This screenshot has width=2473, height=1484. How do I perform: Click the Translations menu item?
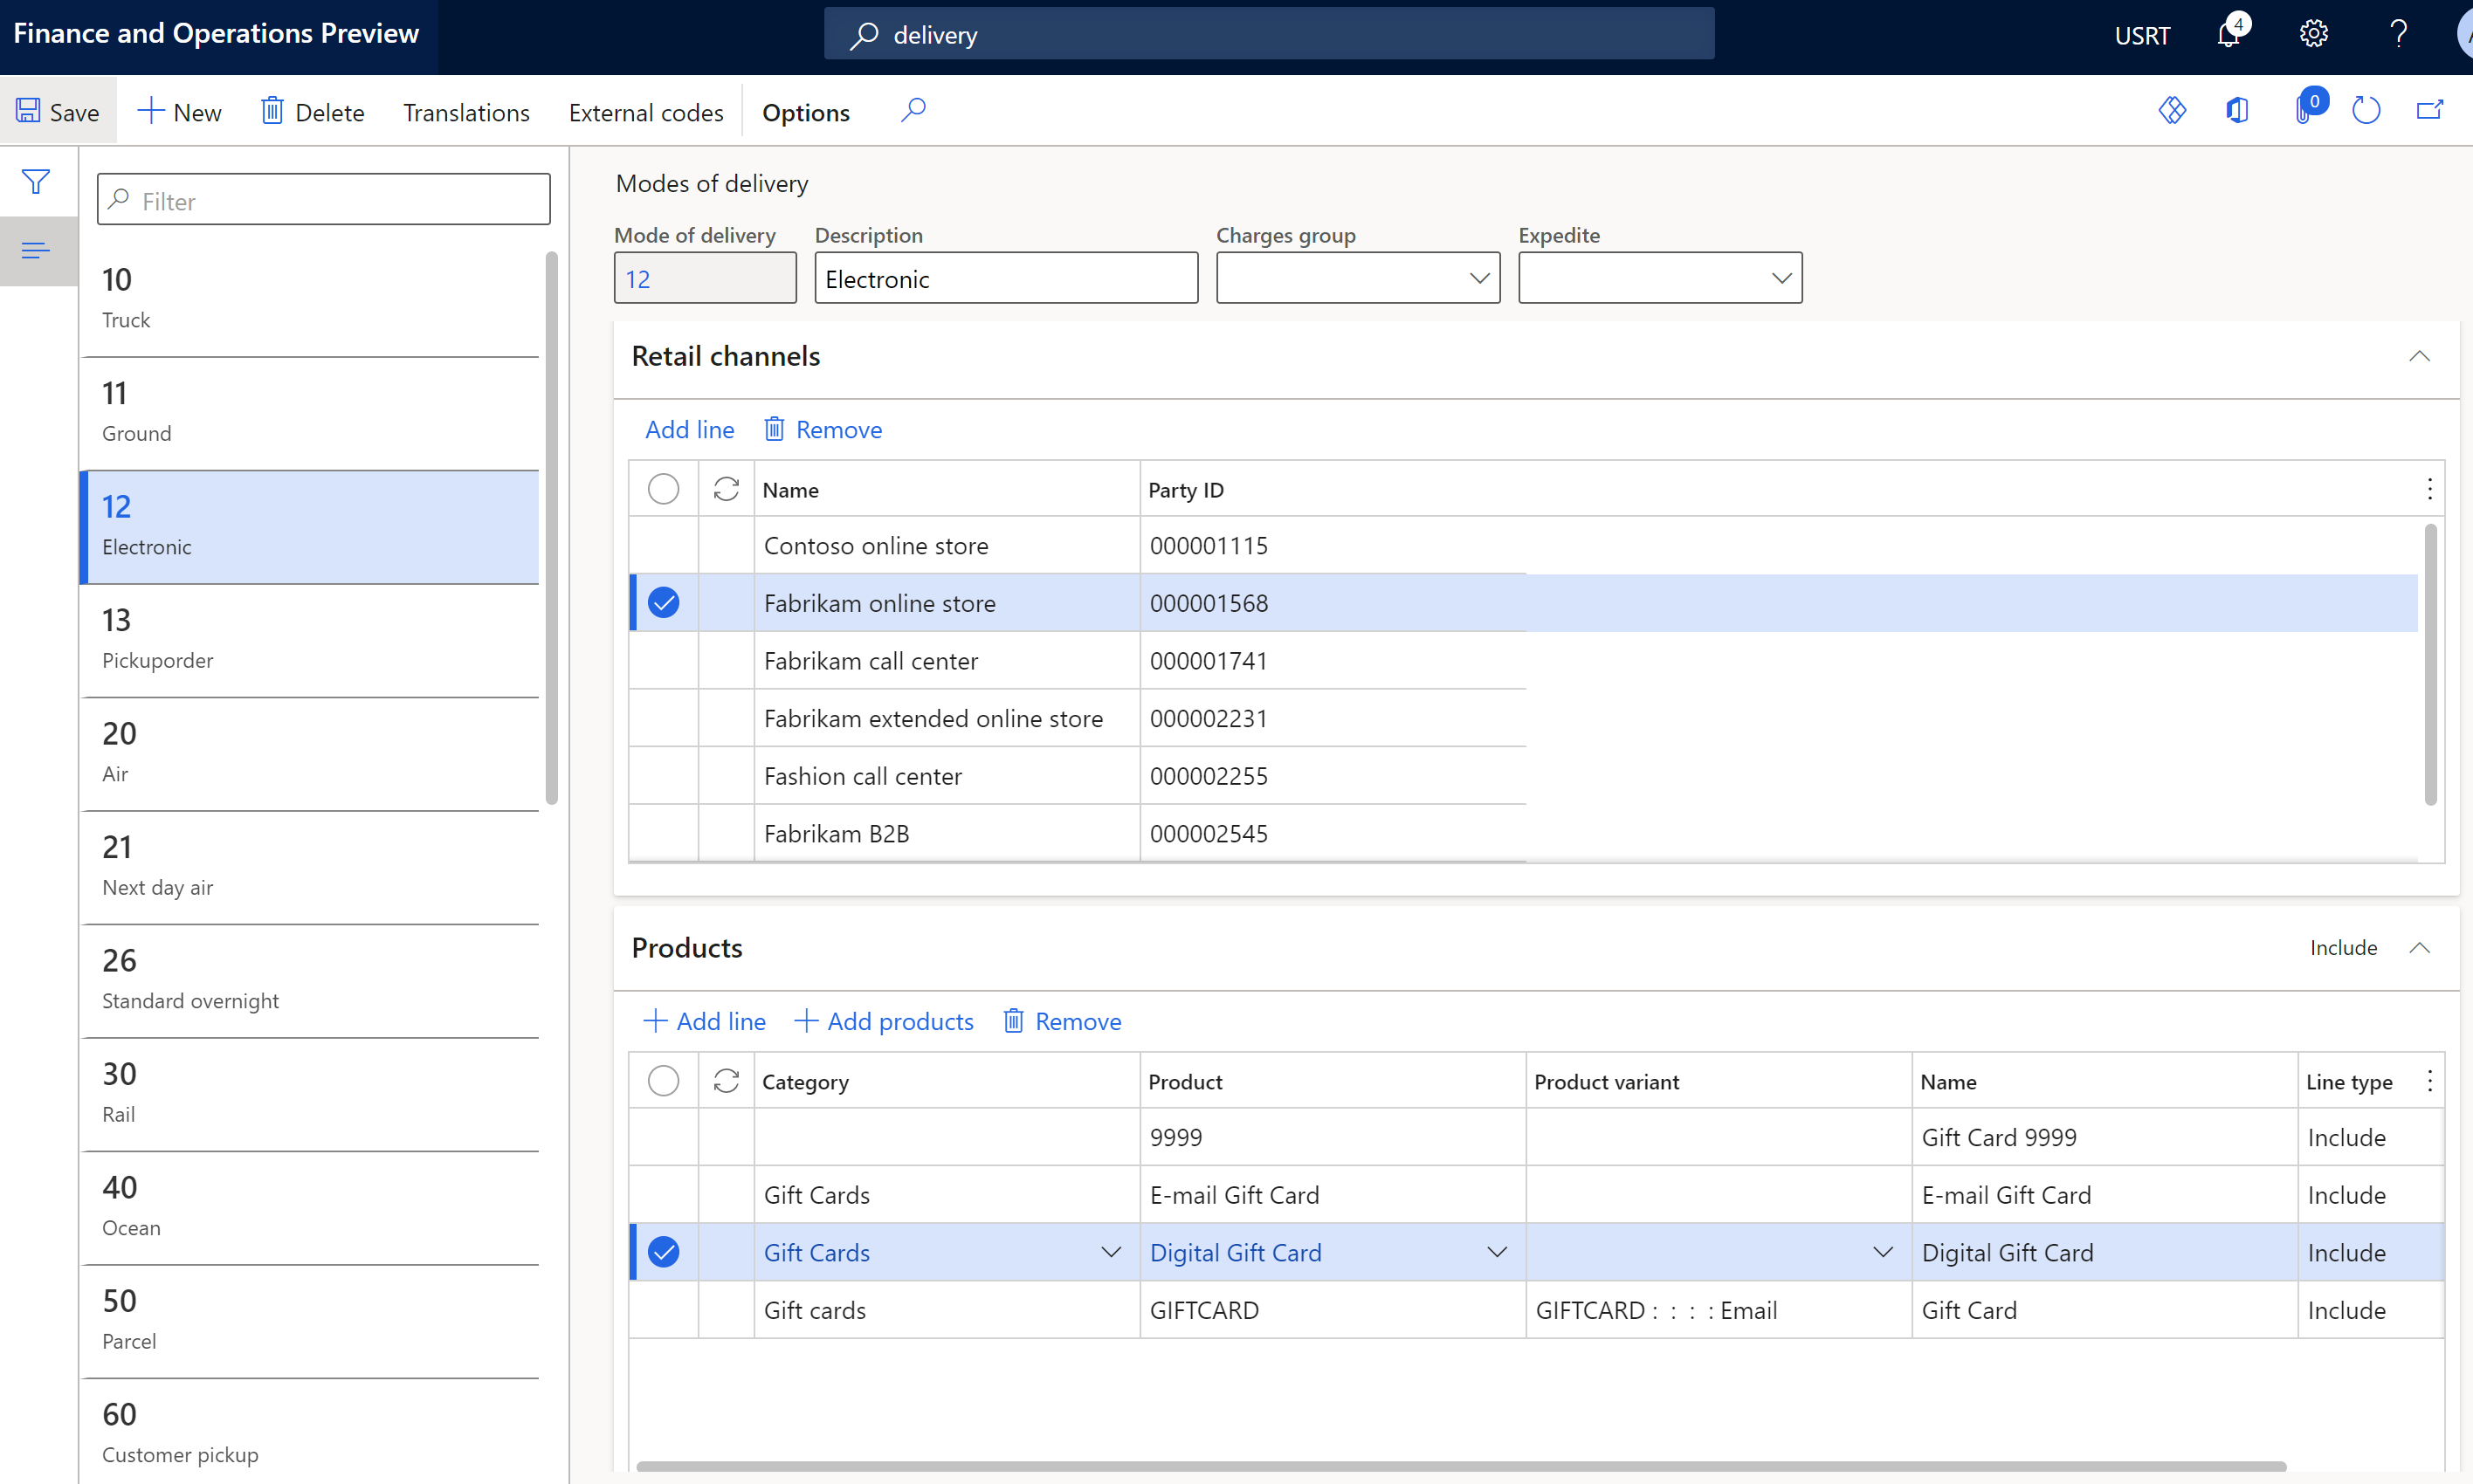pyautogui.click(x=466, y=112)
